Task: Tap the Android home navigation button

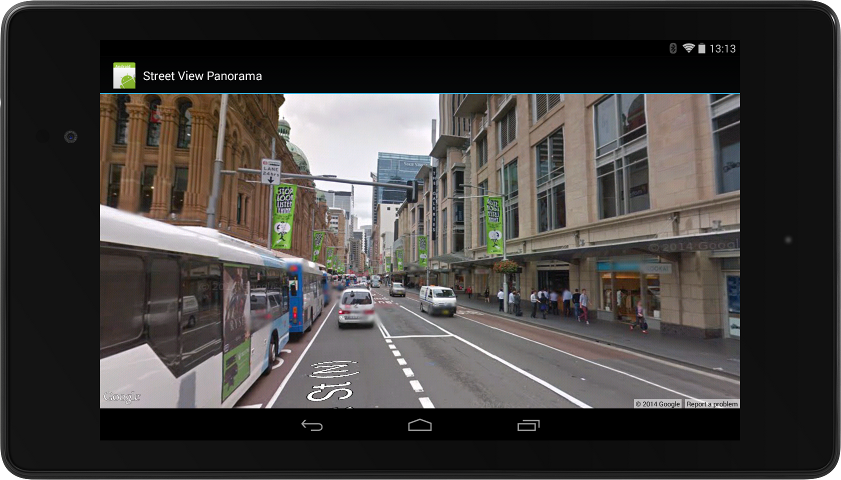Action: pos(419,425)
